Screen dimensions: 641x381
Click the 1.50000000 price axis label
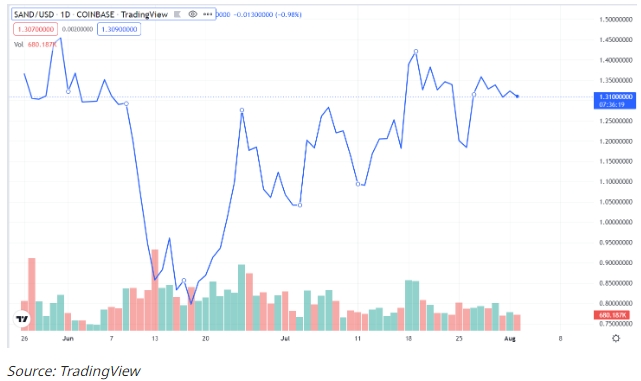616,20
